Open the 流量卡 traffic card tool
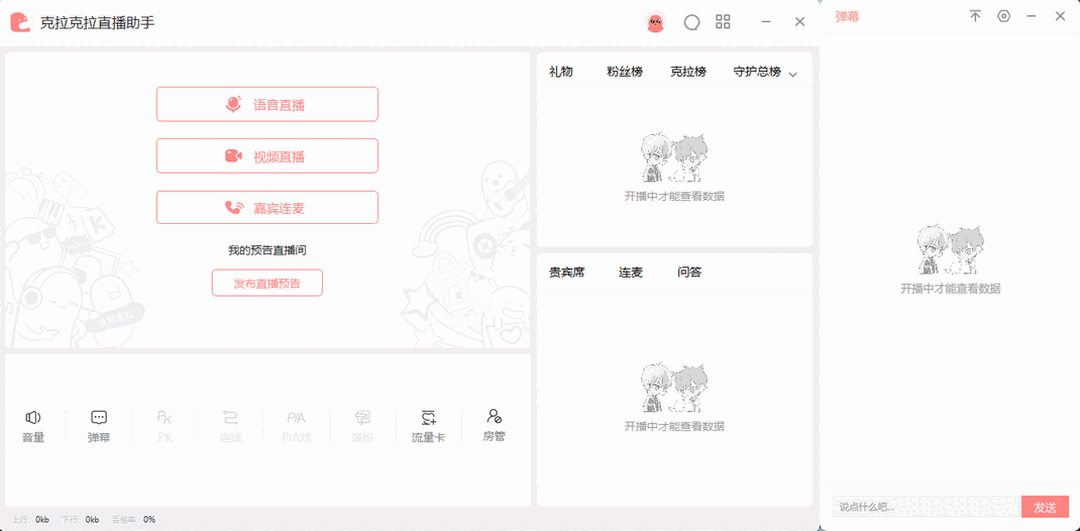The width and height of the screenshot is (1080, 531). coord(428,426)
